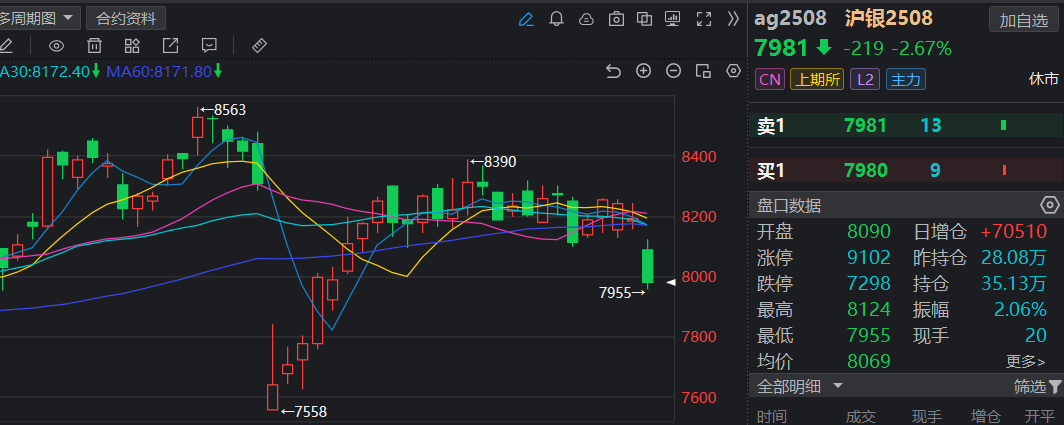The image size is (1064, 425).
Task: Click the chart layout settings icon
Action: [x=703, y=71]
